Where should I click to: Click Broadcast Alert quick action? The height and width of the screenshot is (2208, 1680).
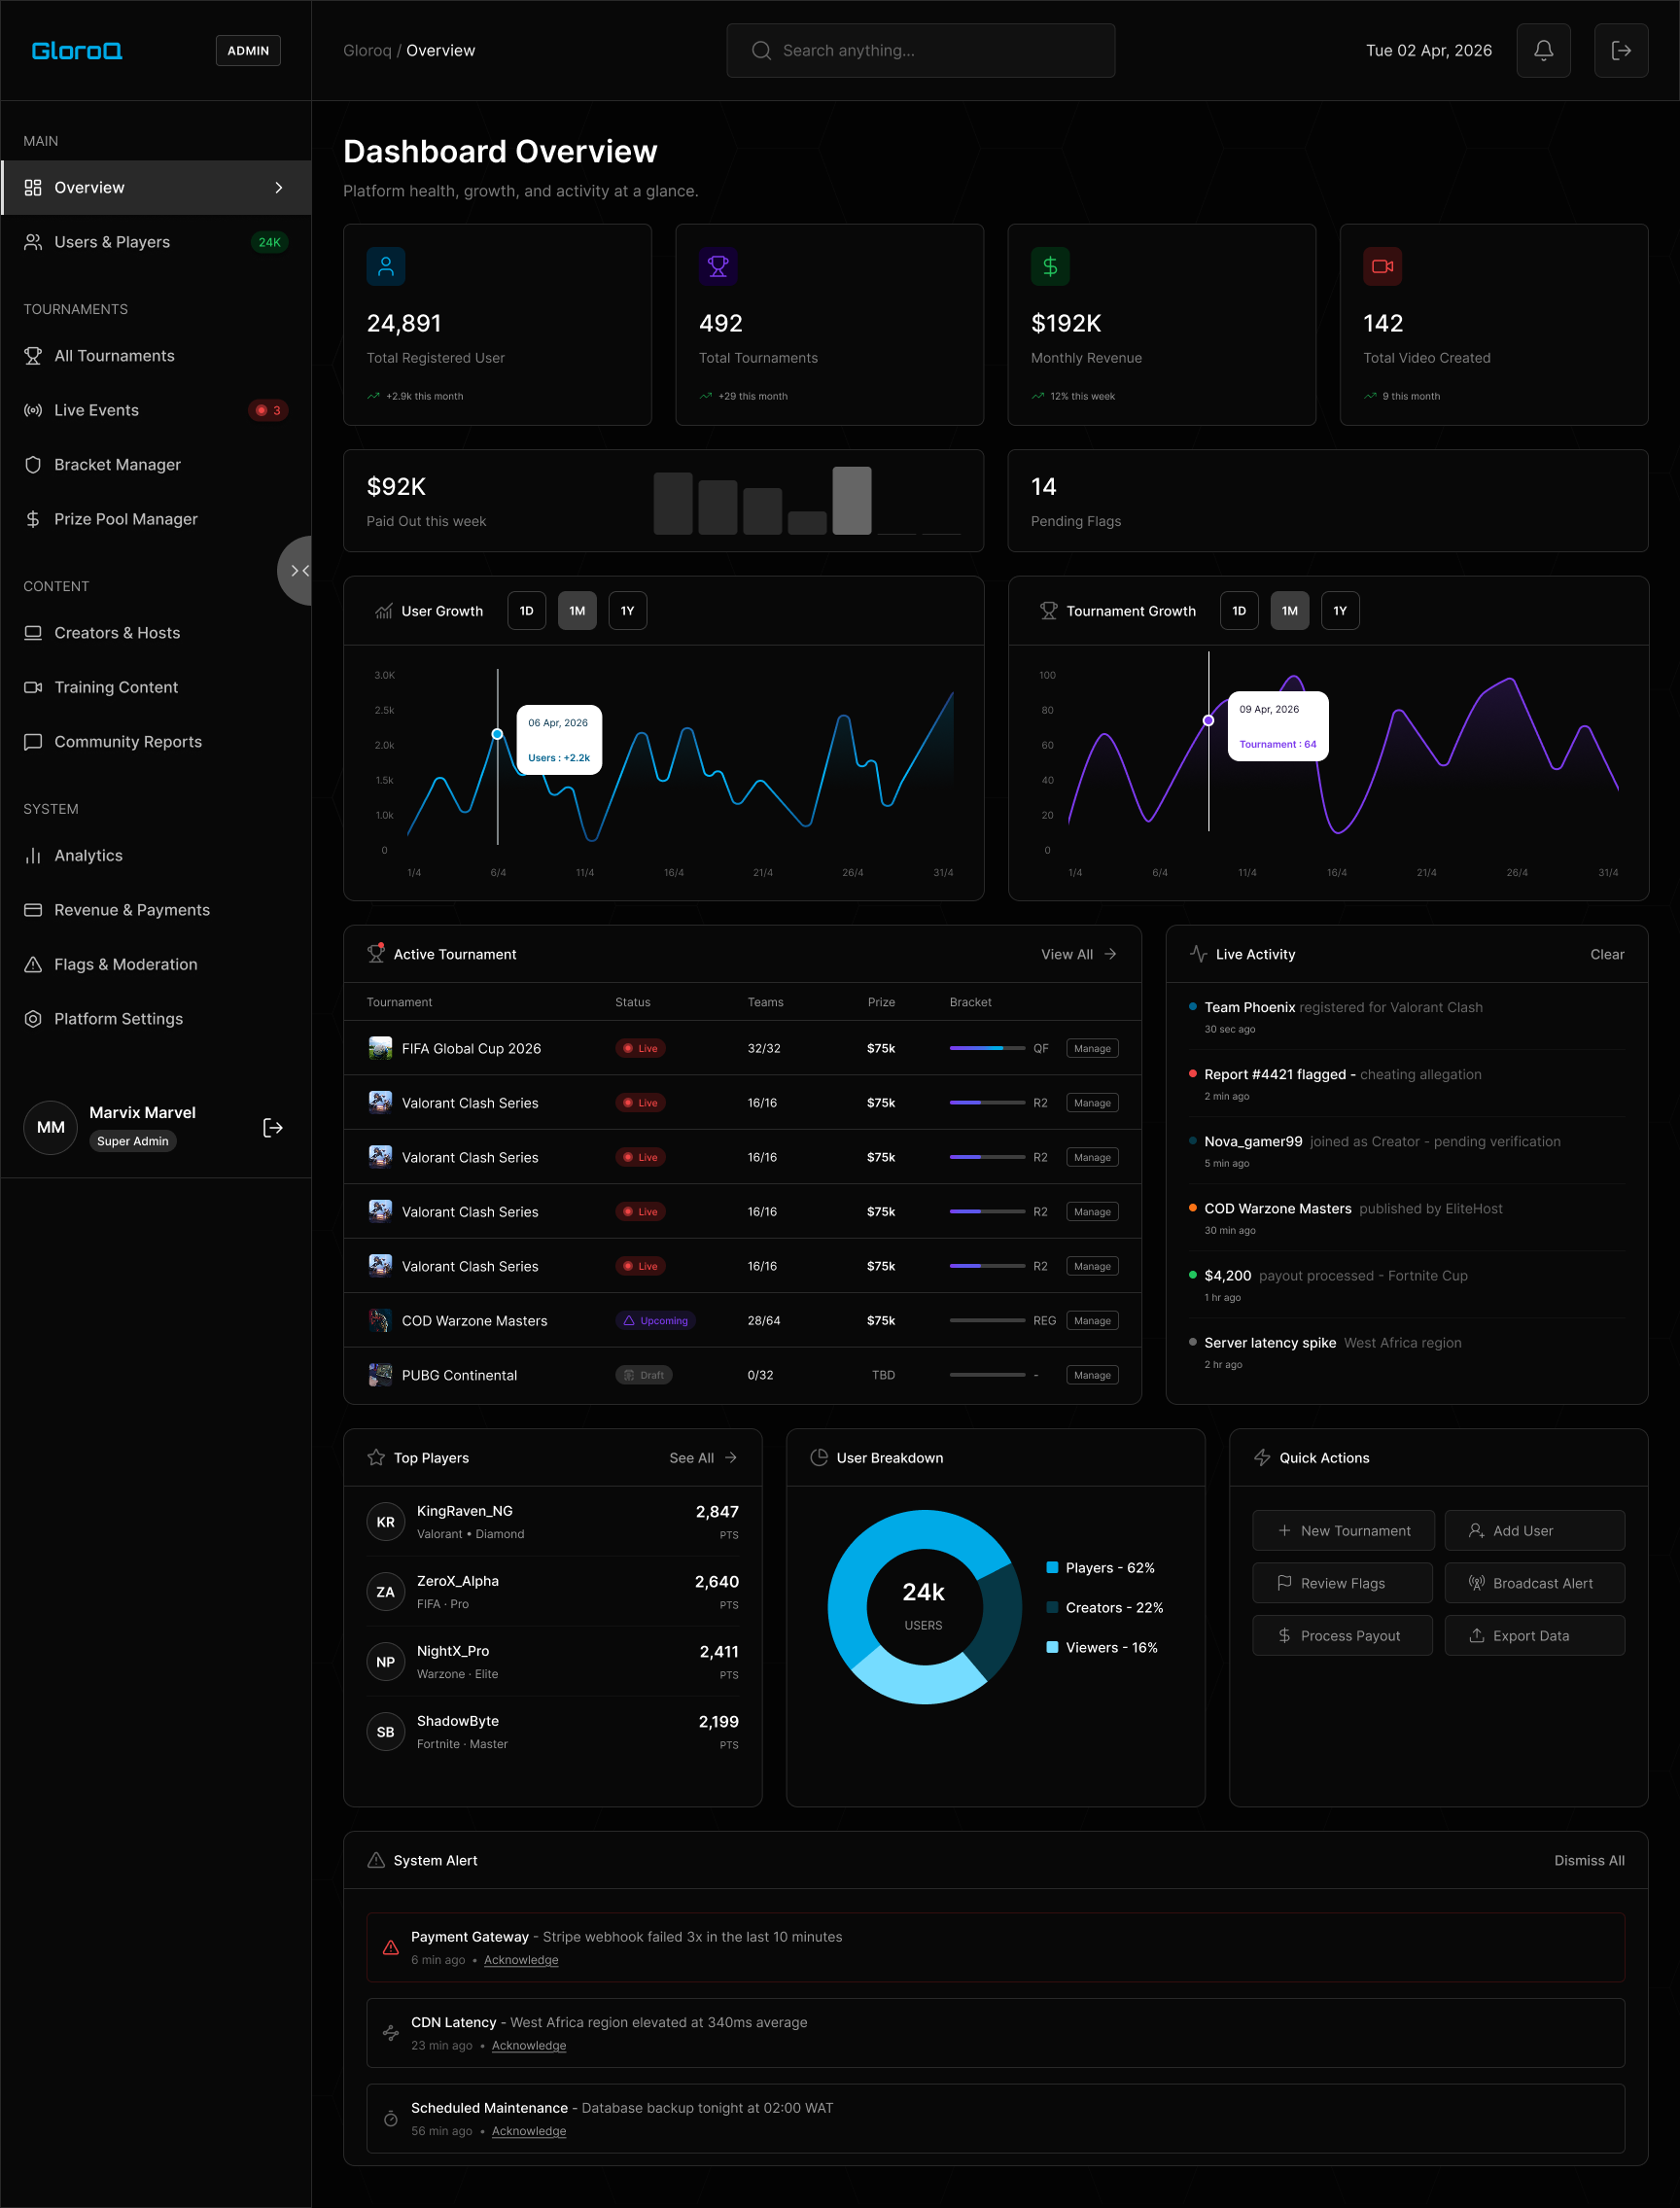click(1535, 1583)
